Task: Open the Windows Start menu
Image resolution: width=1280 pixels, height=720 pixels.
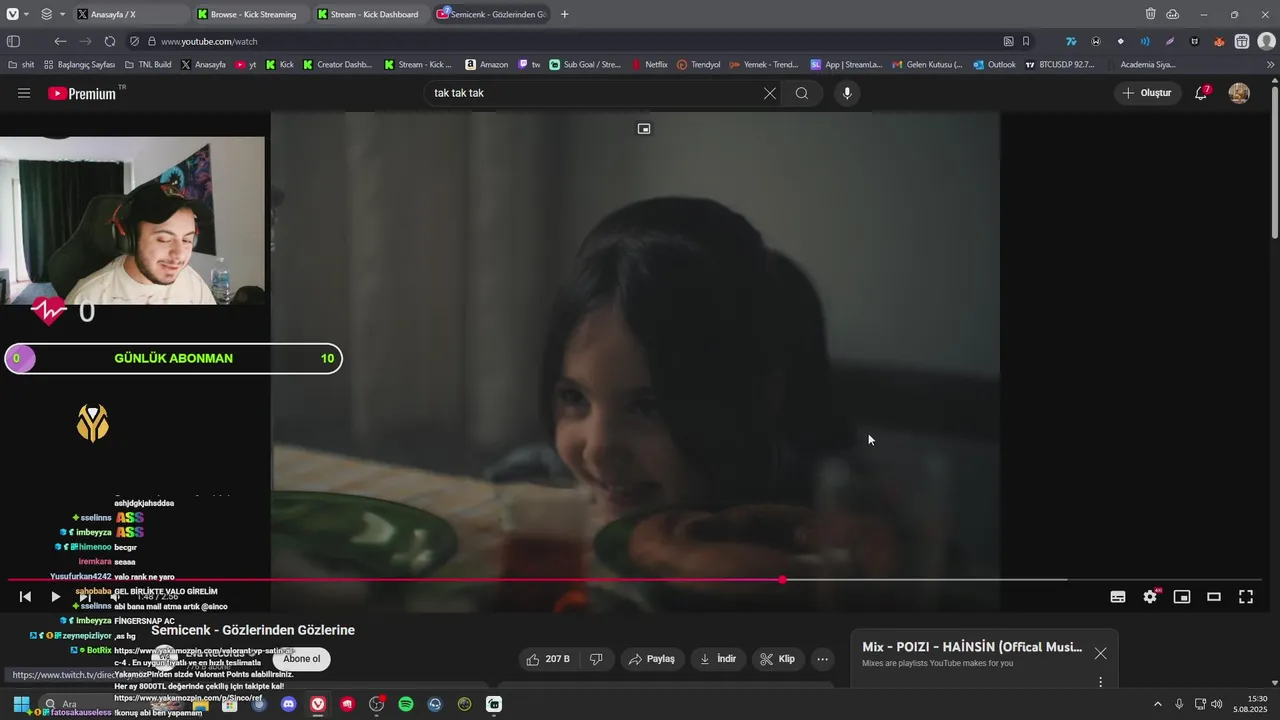Action: click(x=21, y=704)
